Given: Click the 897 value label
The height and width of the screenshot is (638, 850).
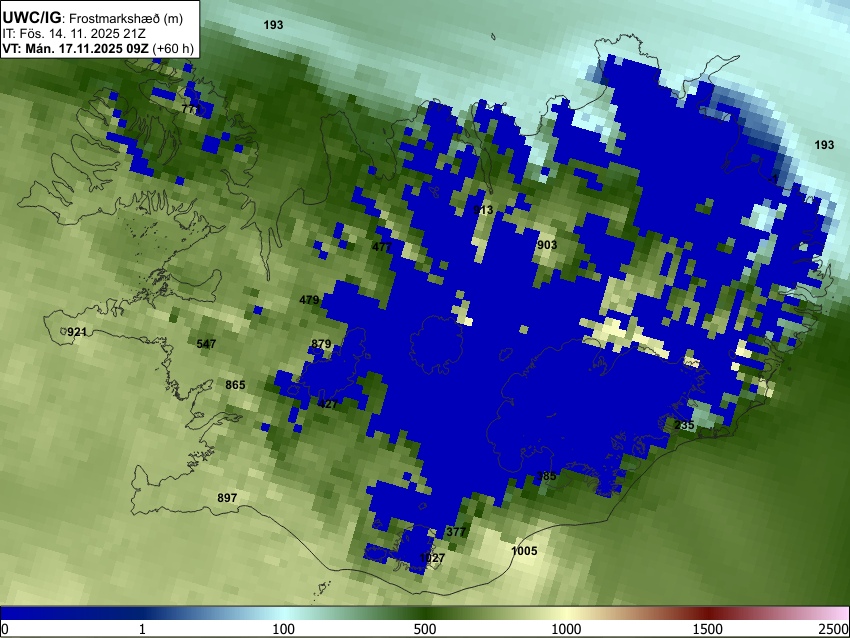Looking at the screenshot, I should (227, 498).
